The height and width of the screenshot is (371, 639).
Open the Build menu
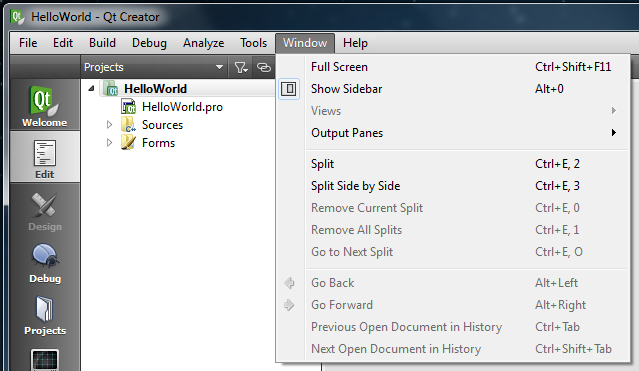tap(102, 43)
